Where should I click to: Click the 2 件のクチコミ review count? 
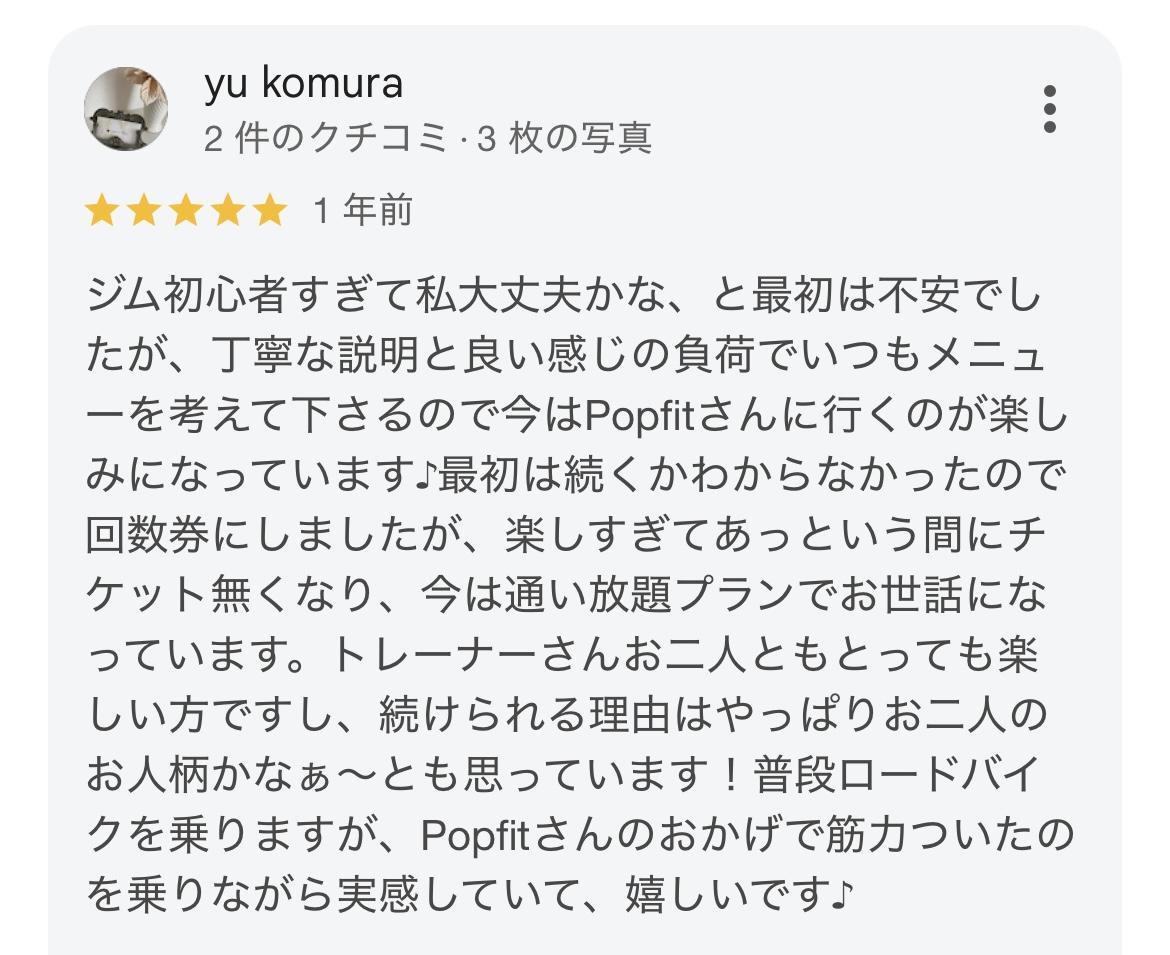(326, 138)
